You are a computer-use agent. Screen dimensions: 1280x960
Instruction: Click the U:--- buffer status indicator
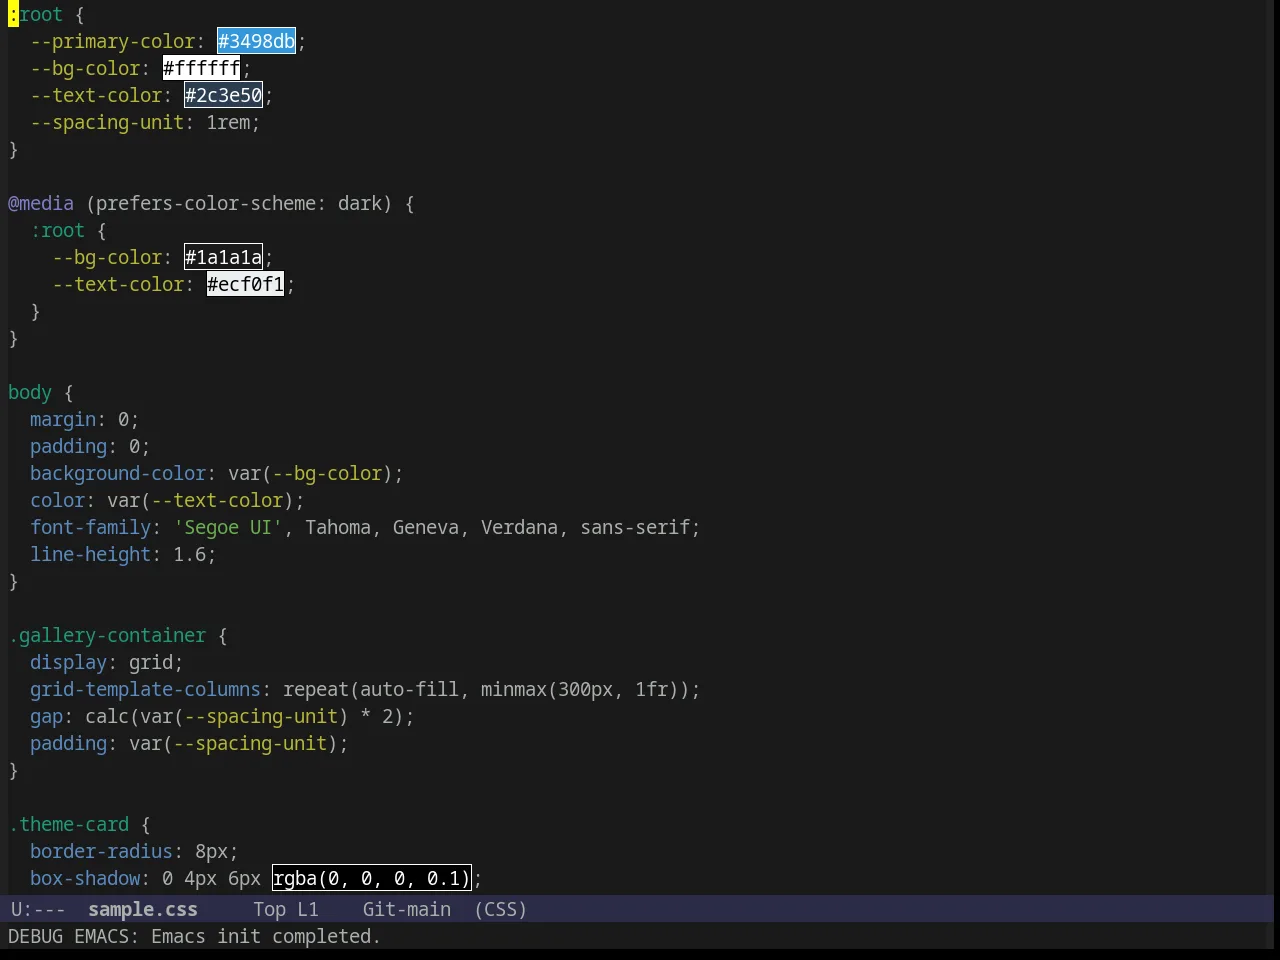[x=38, y=909]
